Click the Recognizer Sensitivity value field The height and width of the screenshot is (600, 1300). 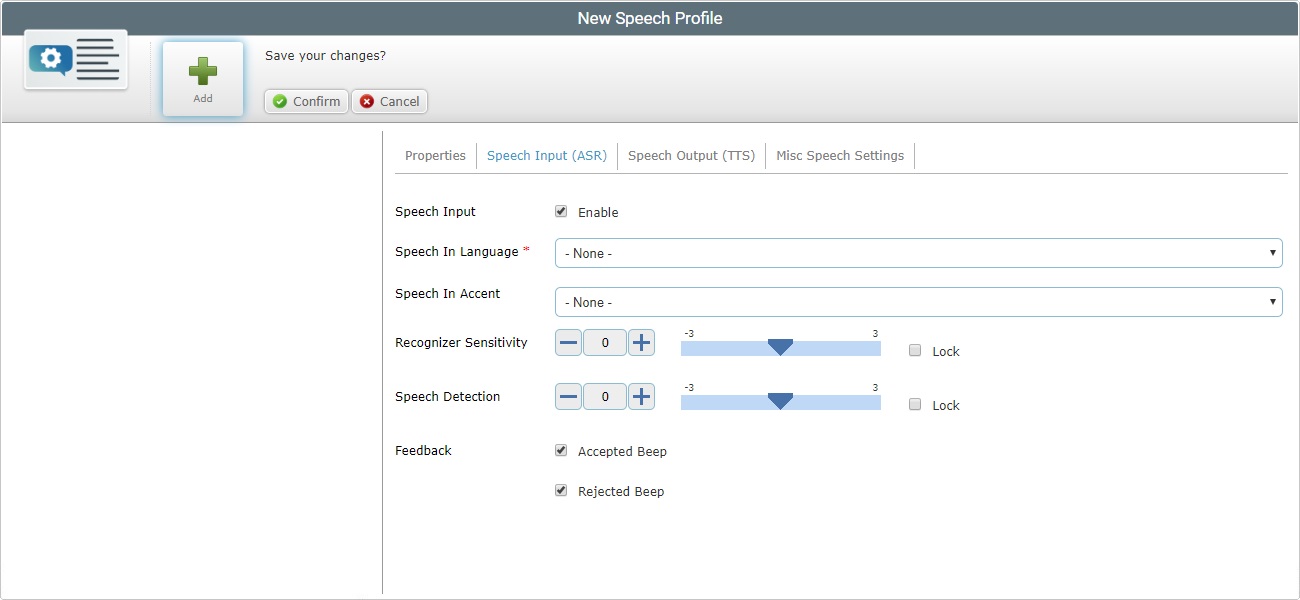[x=604, y=342]
